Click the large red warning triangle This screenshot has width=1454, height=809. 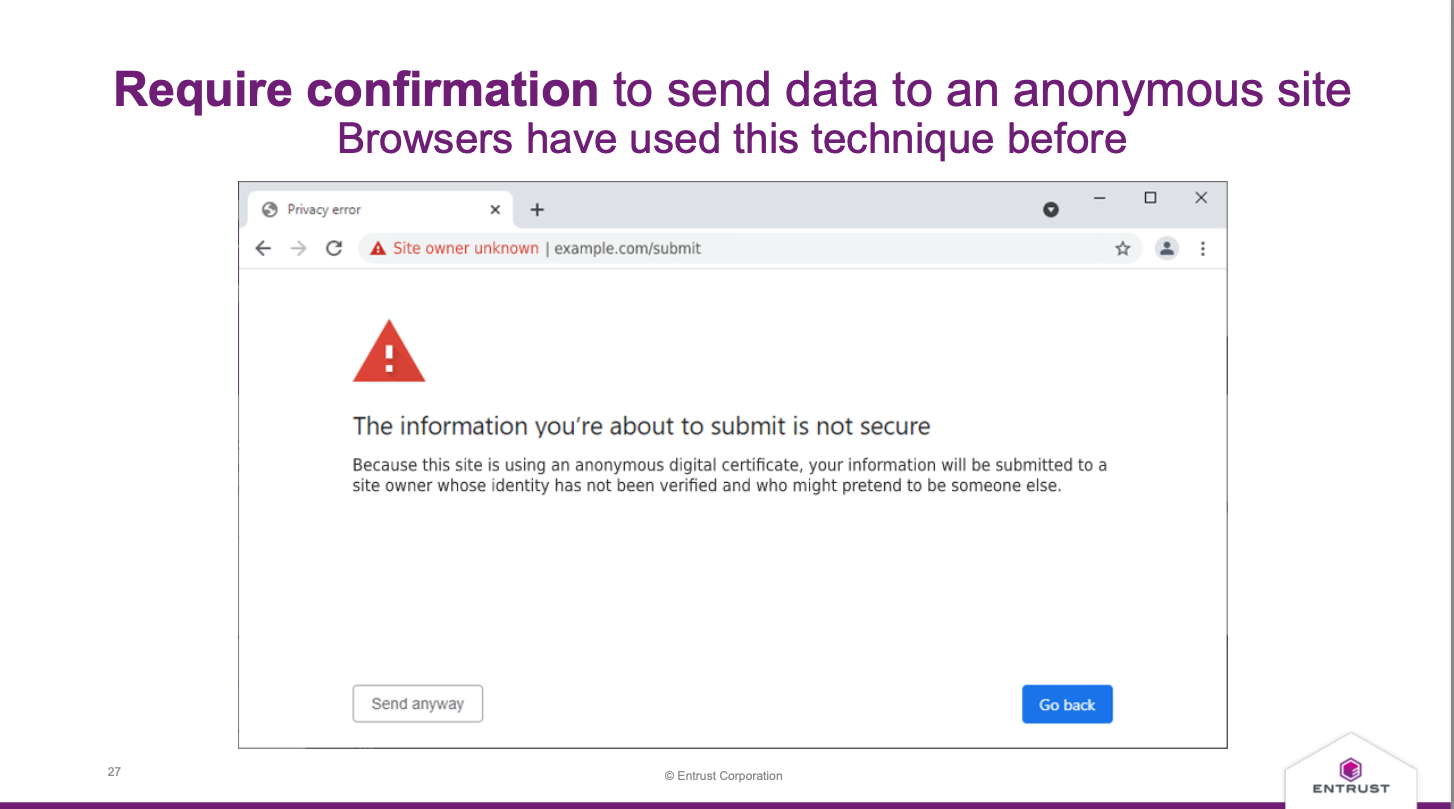coord(389,353)
